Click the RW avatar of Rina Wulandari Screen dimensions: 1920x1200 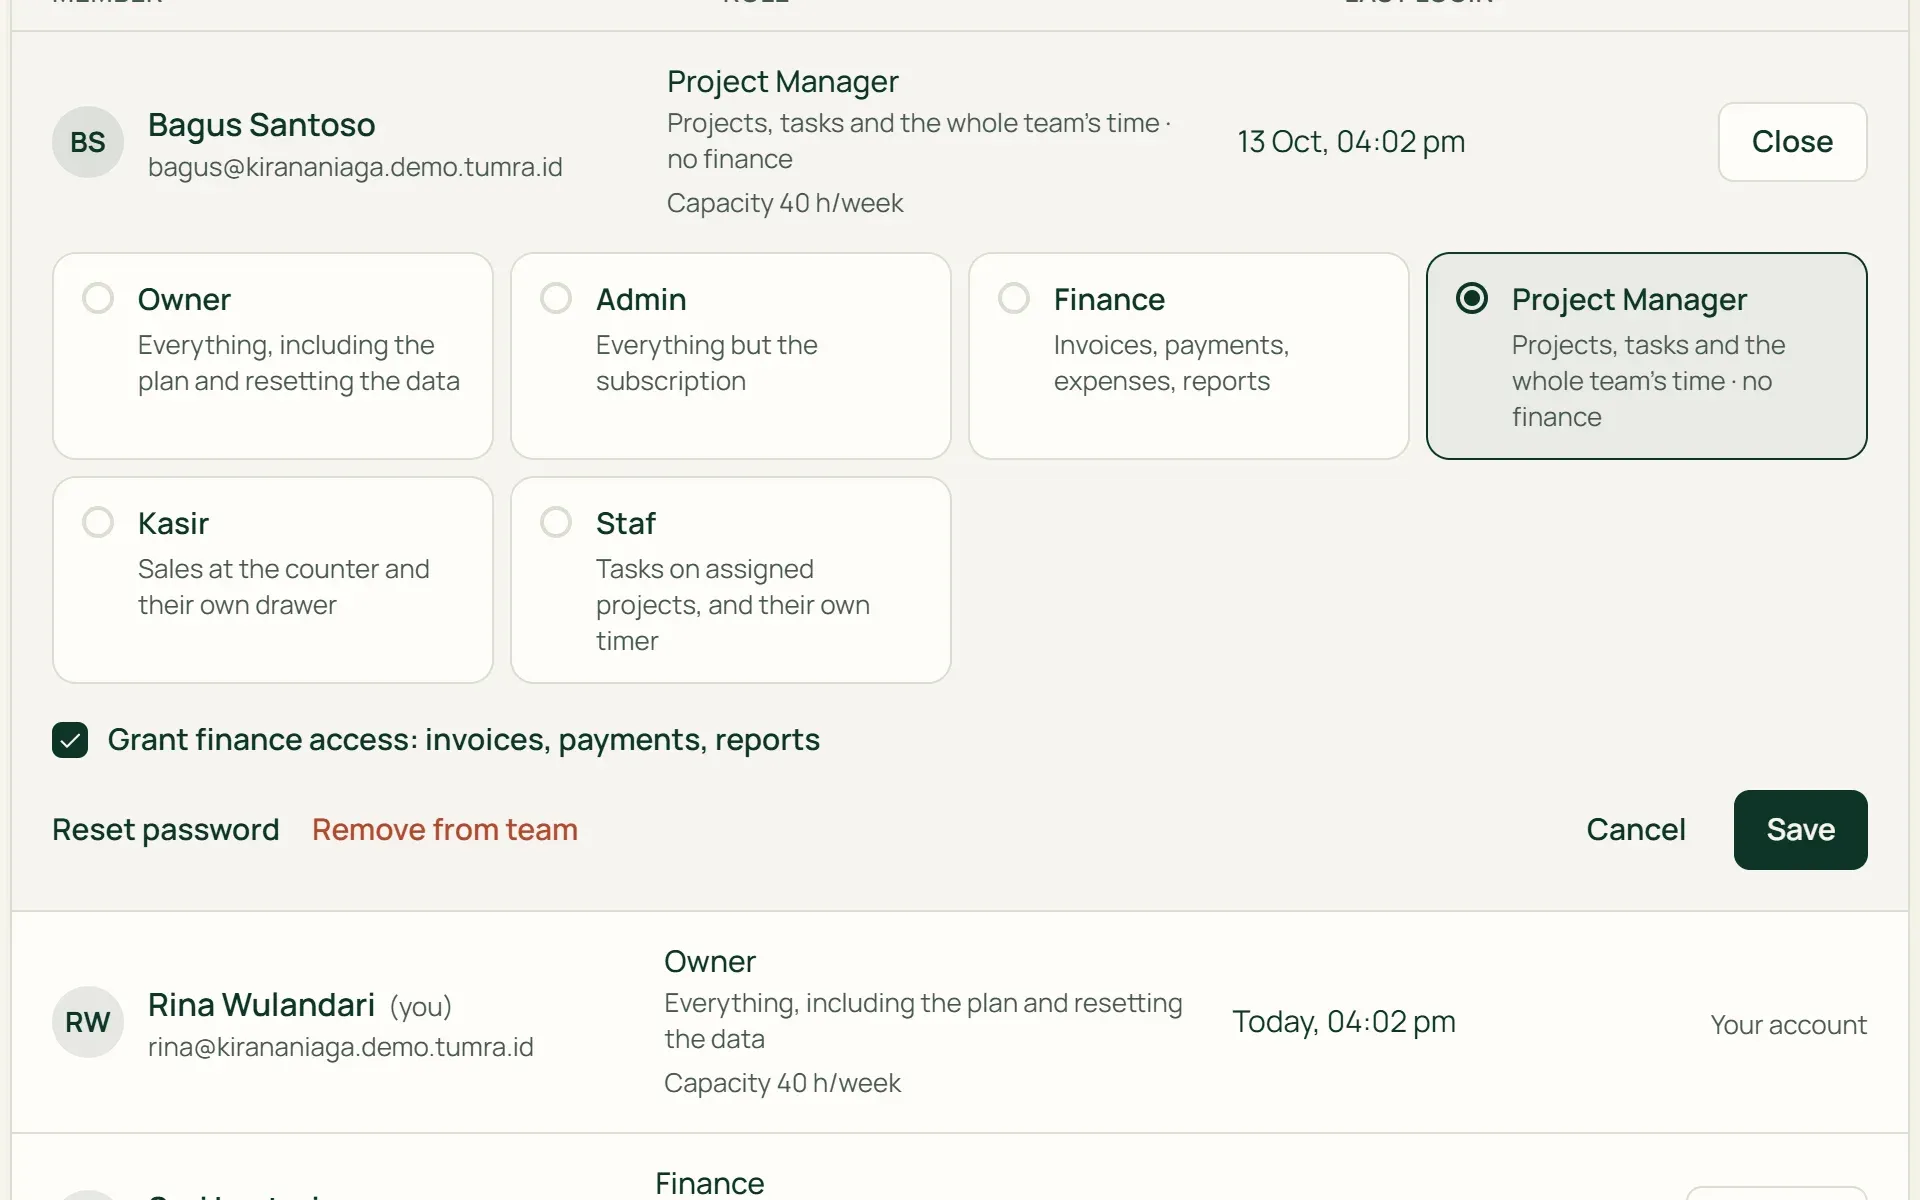88,1022
